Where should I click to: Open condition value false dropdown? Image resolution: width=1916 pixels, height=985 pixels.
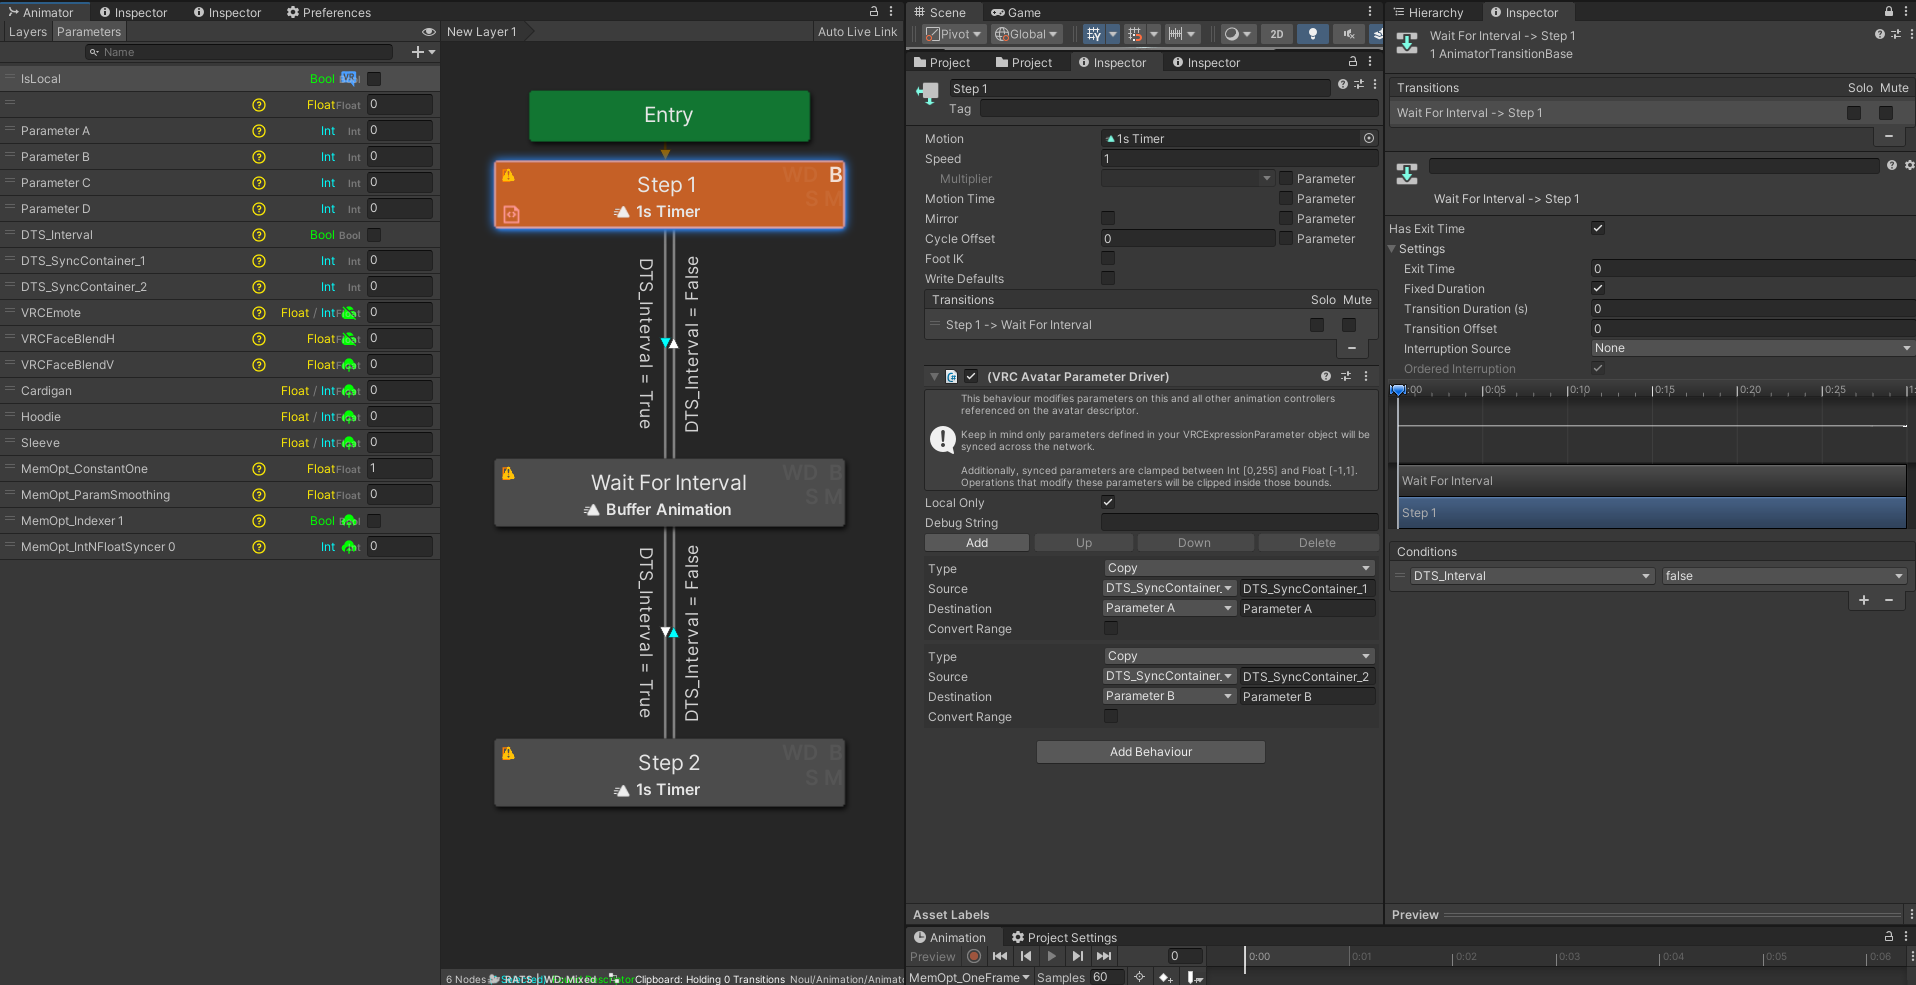coord(1784,576)
